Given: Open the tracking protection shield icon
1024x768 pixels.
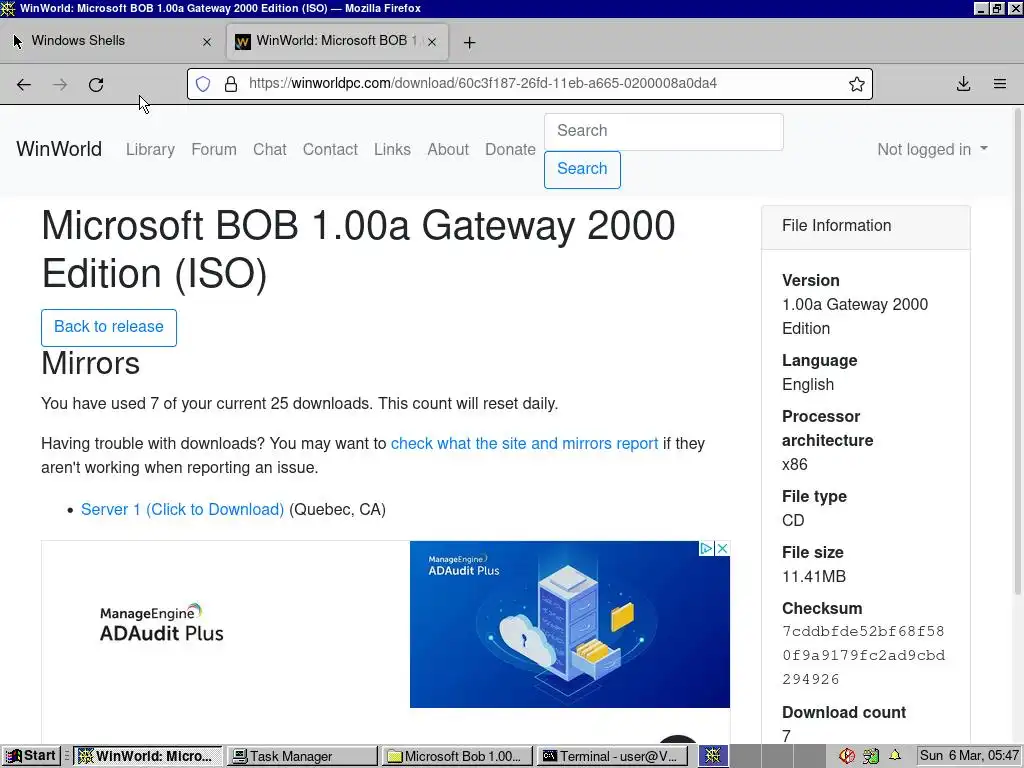Looking at the screenshot, I should [203, 84].
